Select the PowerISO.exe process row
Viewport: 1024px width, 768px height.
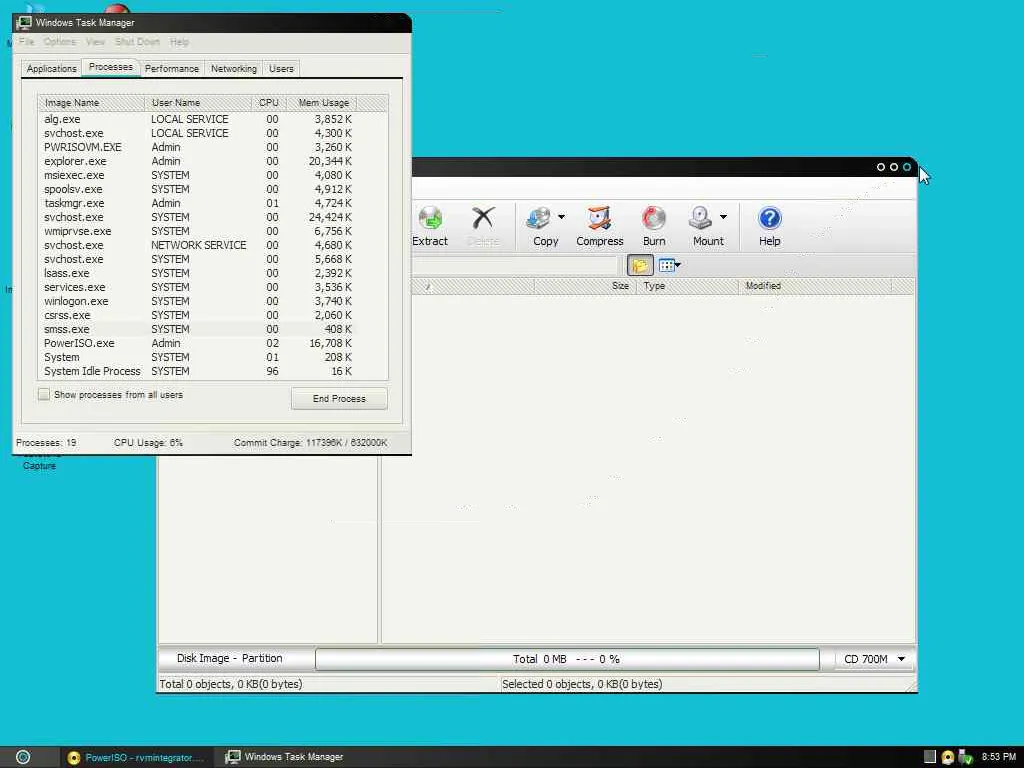[x=198, y=343]
